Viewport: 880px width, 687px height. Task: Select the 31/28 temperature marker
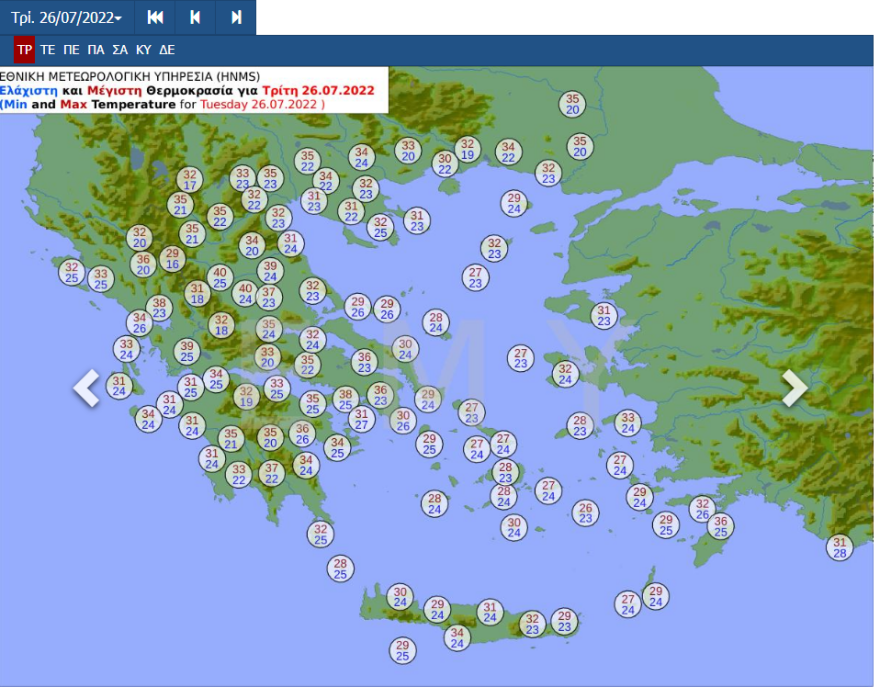[840, 547]
